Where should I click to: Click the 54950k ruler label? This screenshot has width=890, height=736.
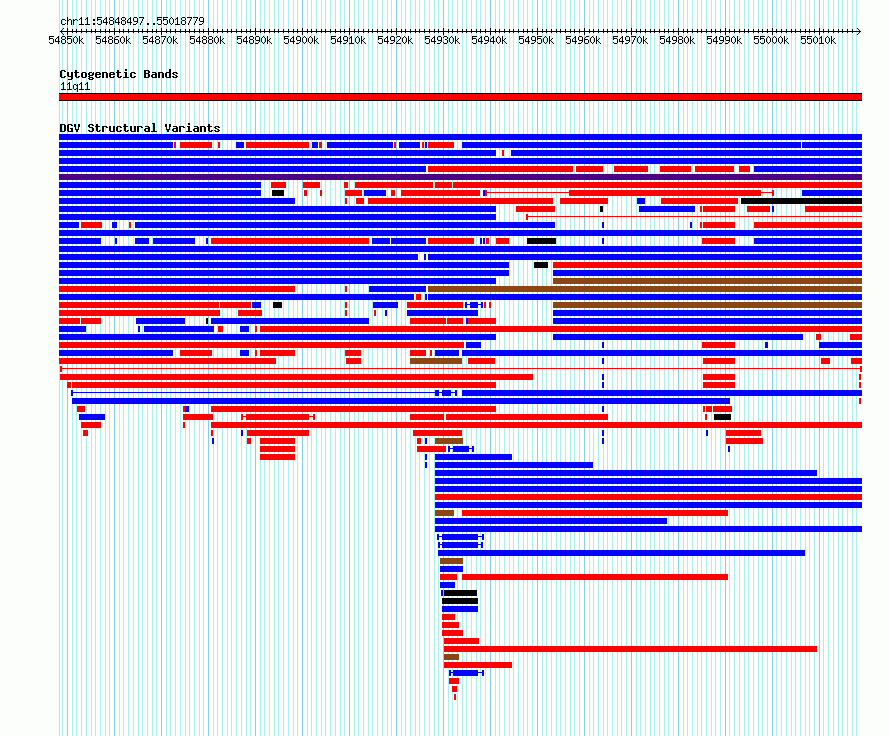coord(536,40)
